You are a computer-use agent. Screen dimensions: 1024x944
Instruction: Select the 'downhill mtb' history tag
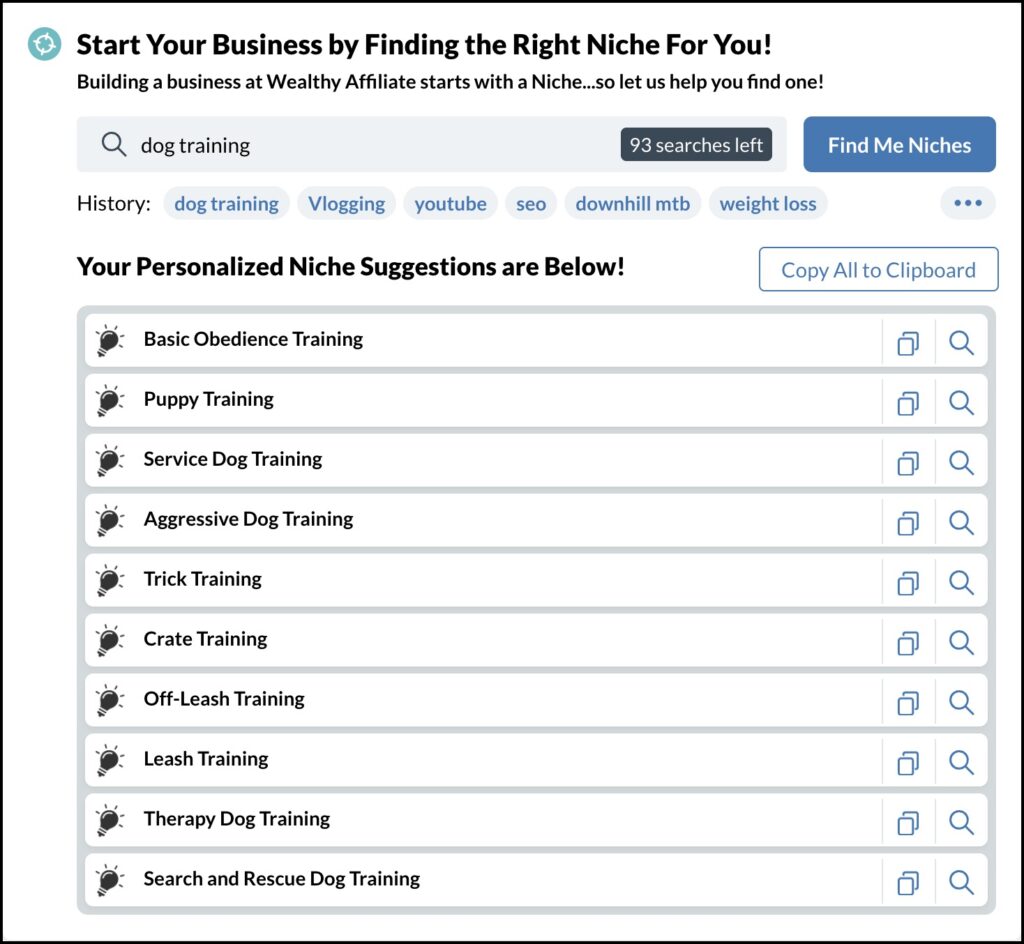point(632,204)
